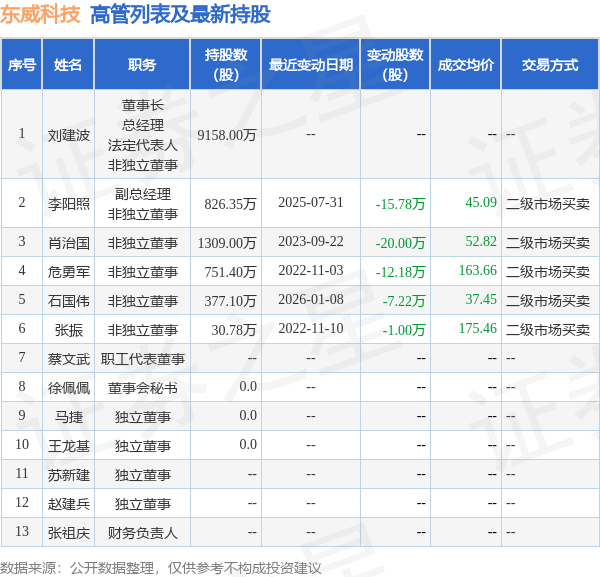Image resolution: width=600 pixels, height=577 pixels.
Task: Click the 副总经理 position text
Action: click(142, 194)
